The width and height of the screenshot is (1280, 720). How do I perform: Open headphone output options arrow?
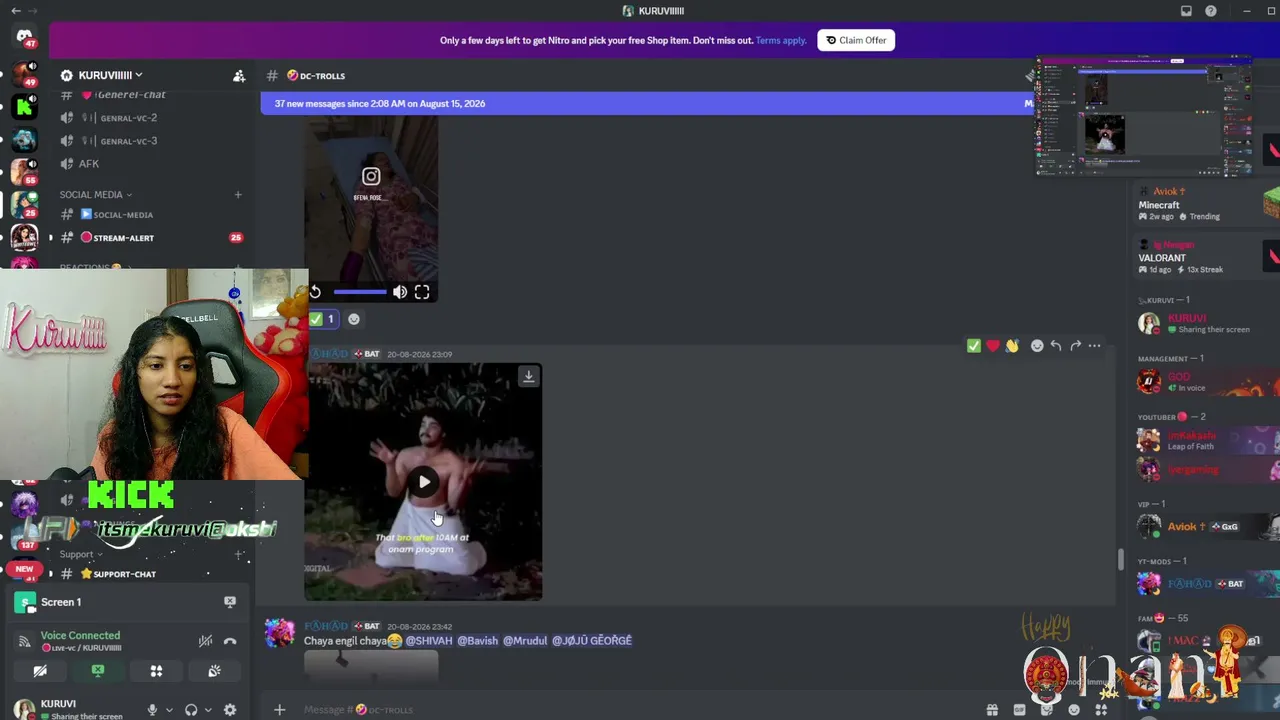coord(207,710)
